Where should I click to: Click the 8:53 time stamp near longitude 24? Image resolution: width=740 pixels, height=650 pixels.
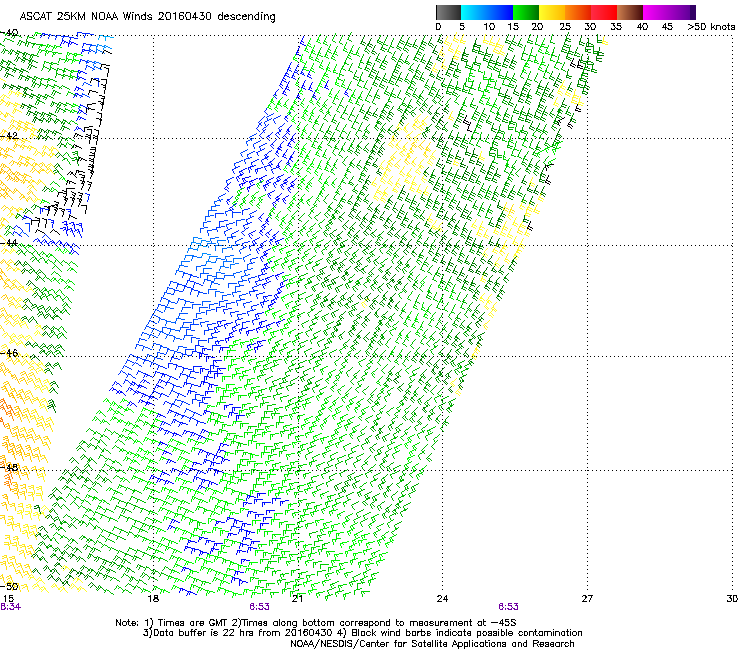click(508, 607)
